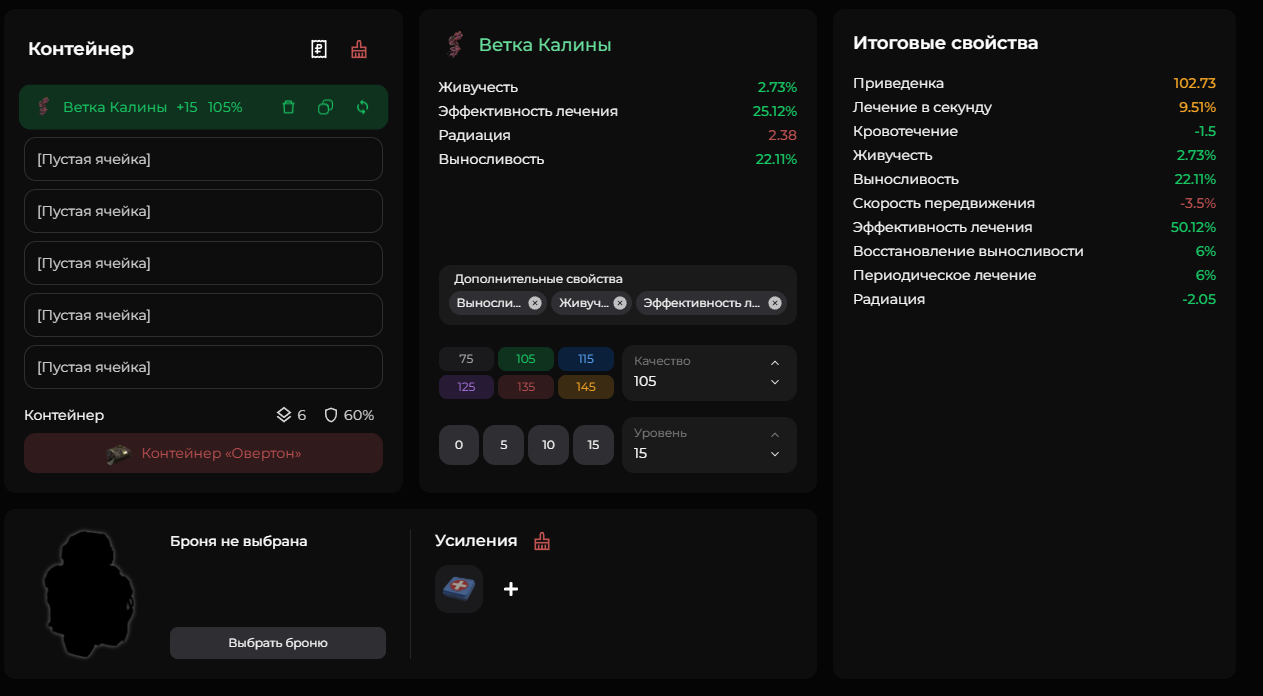
Task: Click the Радиация value 2.38 in artifact stats
Action: [x=782, y=135]
